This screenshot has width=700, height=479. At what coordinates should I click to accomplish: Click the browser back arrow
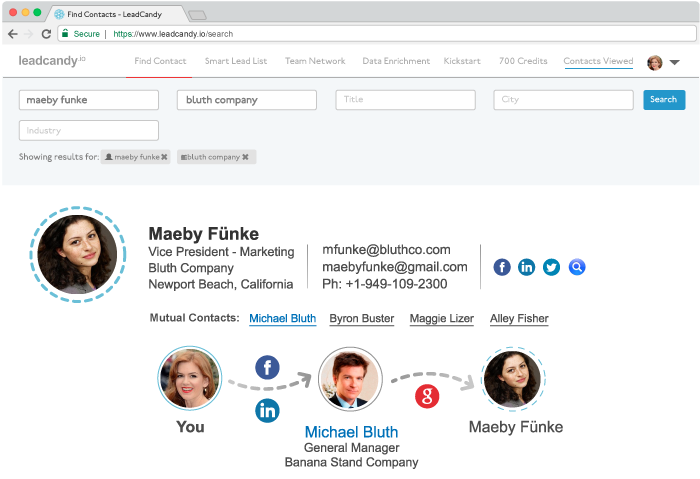pyautogui.click(x=13, y=34)
